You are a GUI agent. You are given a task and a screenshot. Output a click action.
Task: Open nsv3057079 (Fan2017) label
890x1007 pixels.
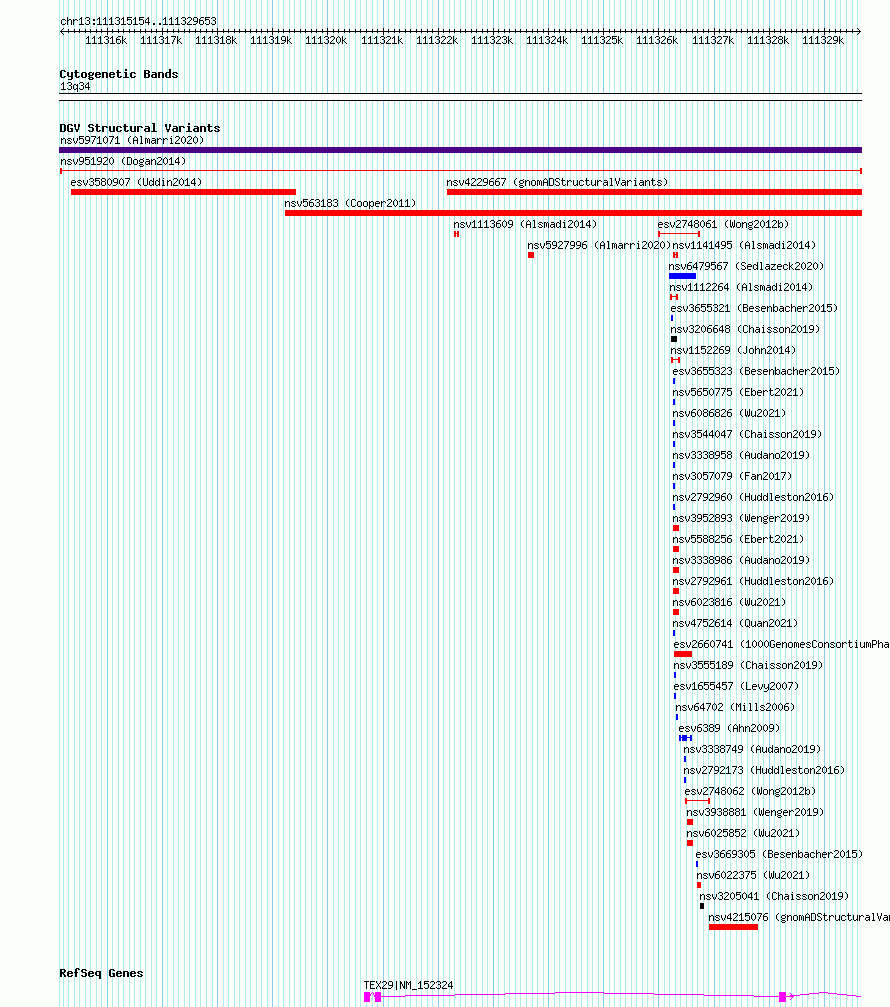pos(732,477)
